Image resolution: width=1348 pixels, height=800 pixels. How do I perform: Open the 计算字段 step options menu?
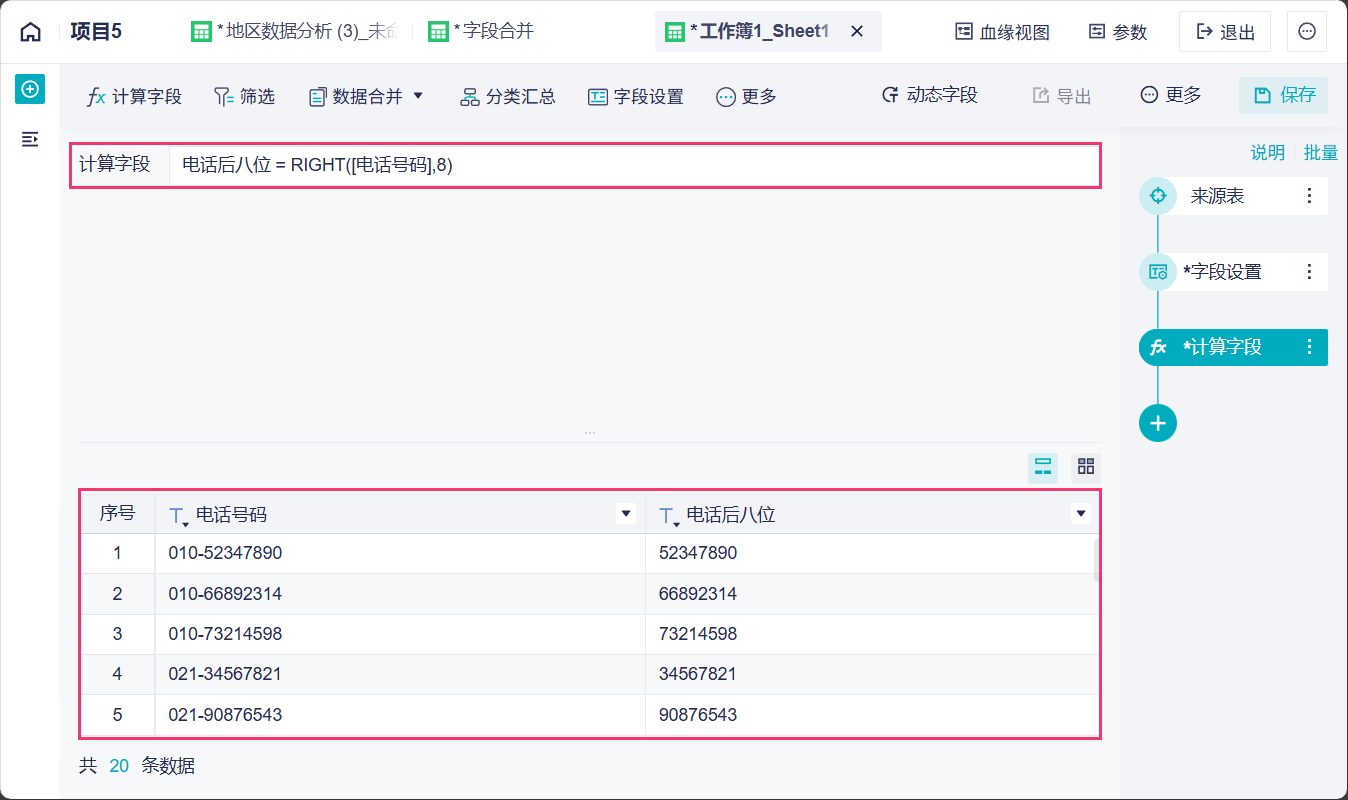[x=1310, y=347]
